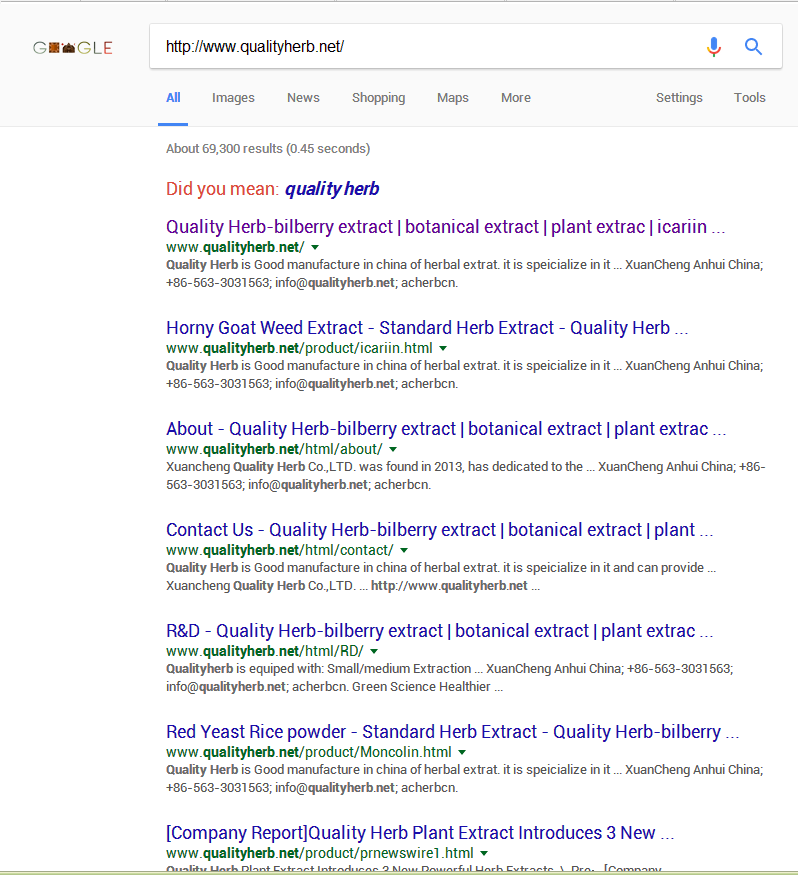Expand dropdown arrow for product/Moncolin.html
798x875 pixels.
pyautogui.click(x=462, y=752)
